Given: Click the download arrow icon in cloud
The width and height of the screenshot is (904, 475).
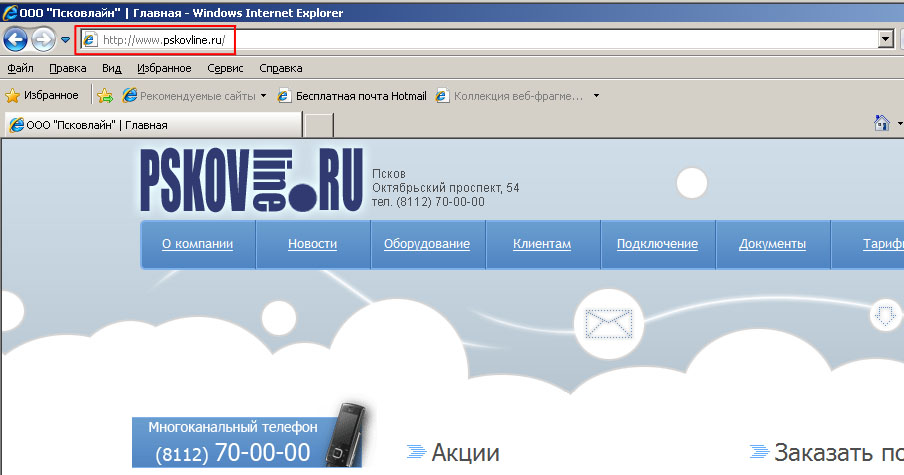Looking at the screenshot, I should [886, 315].
